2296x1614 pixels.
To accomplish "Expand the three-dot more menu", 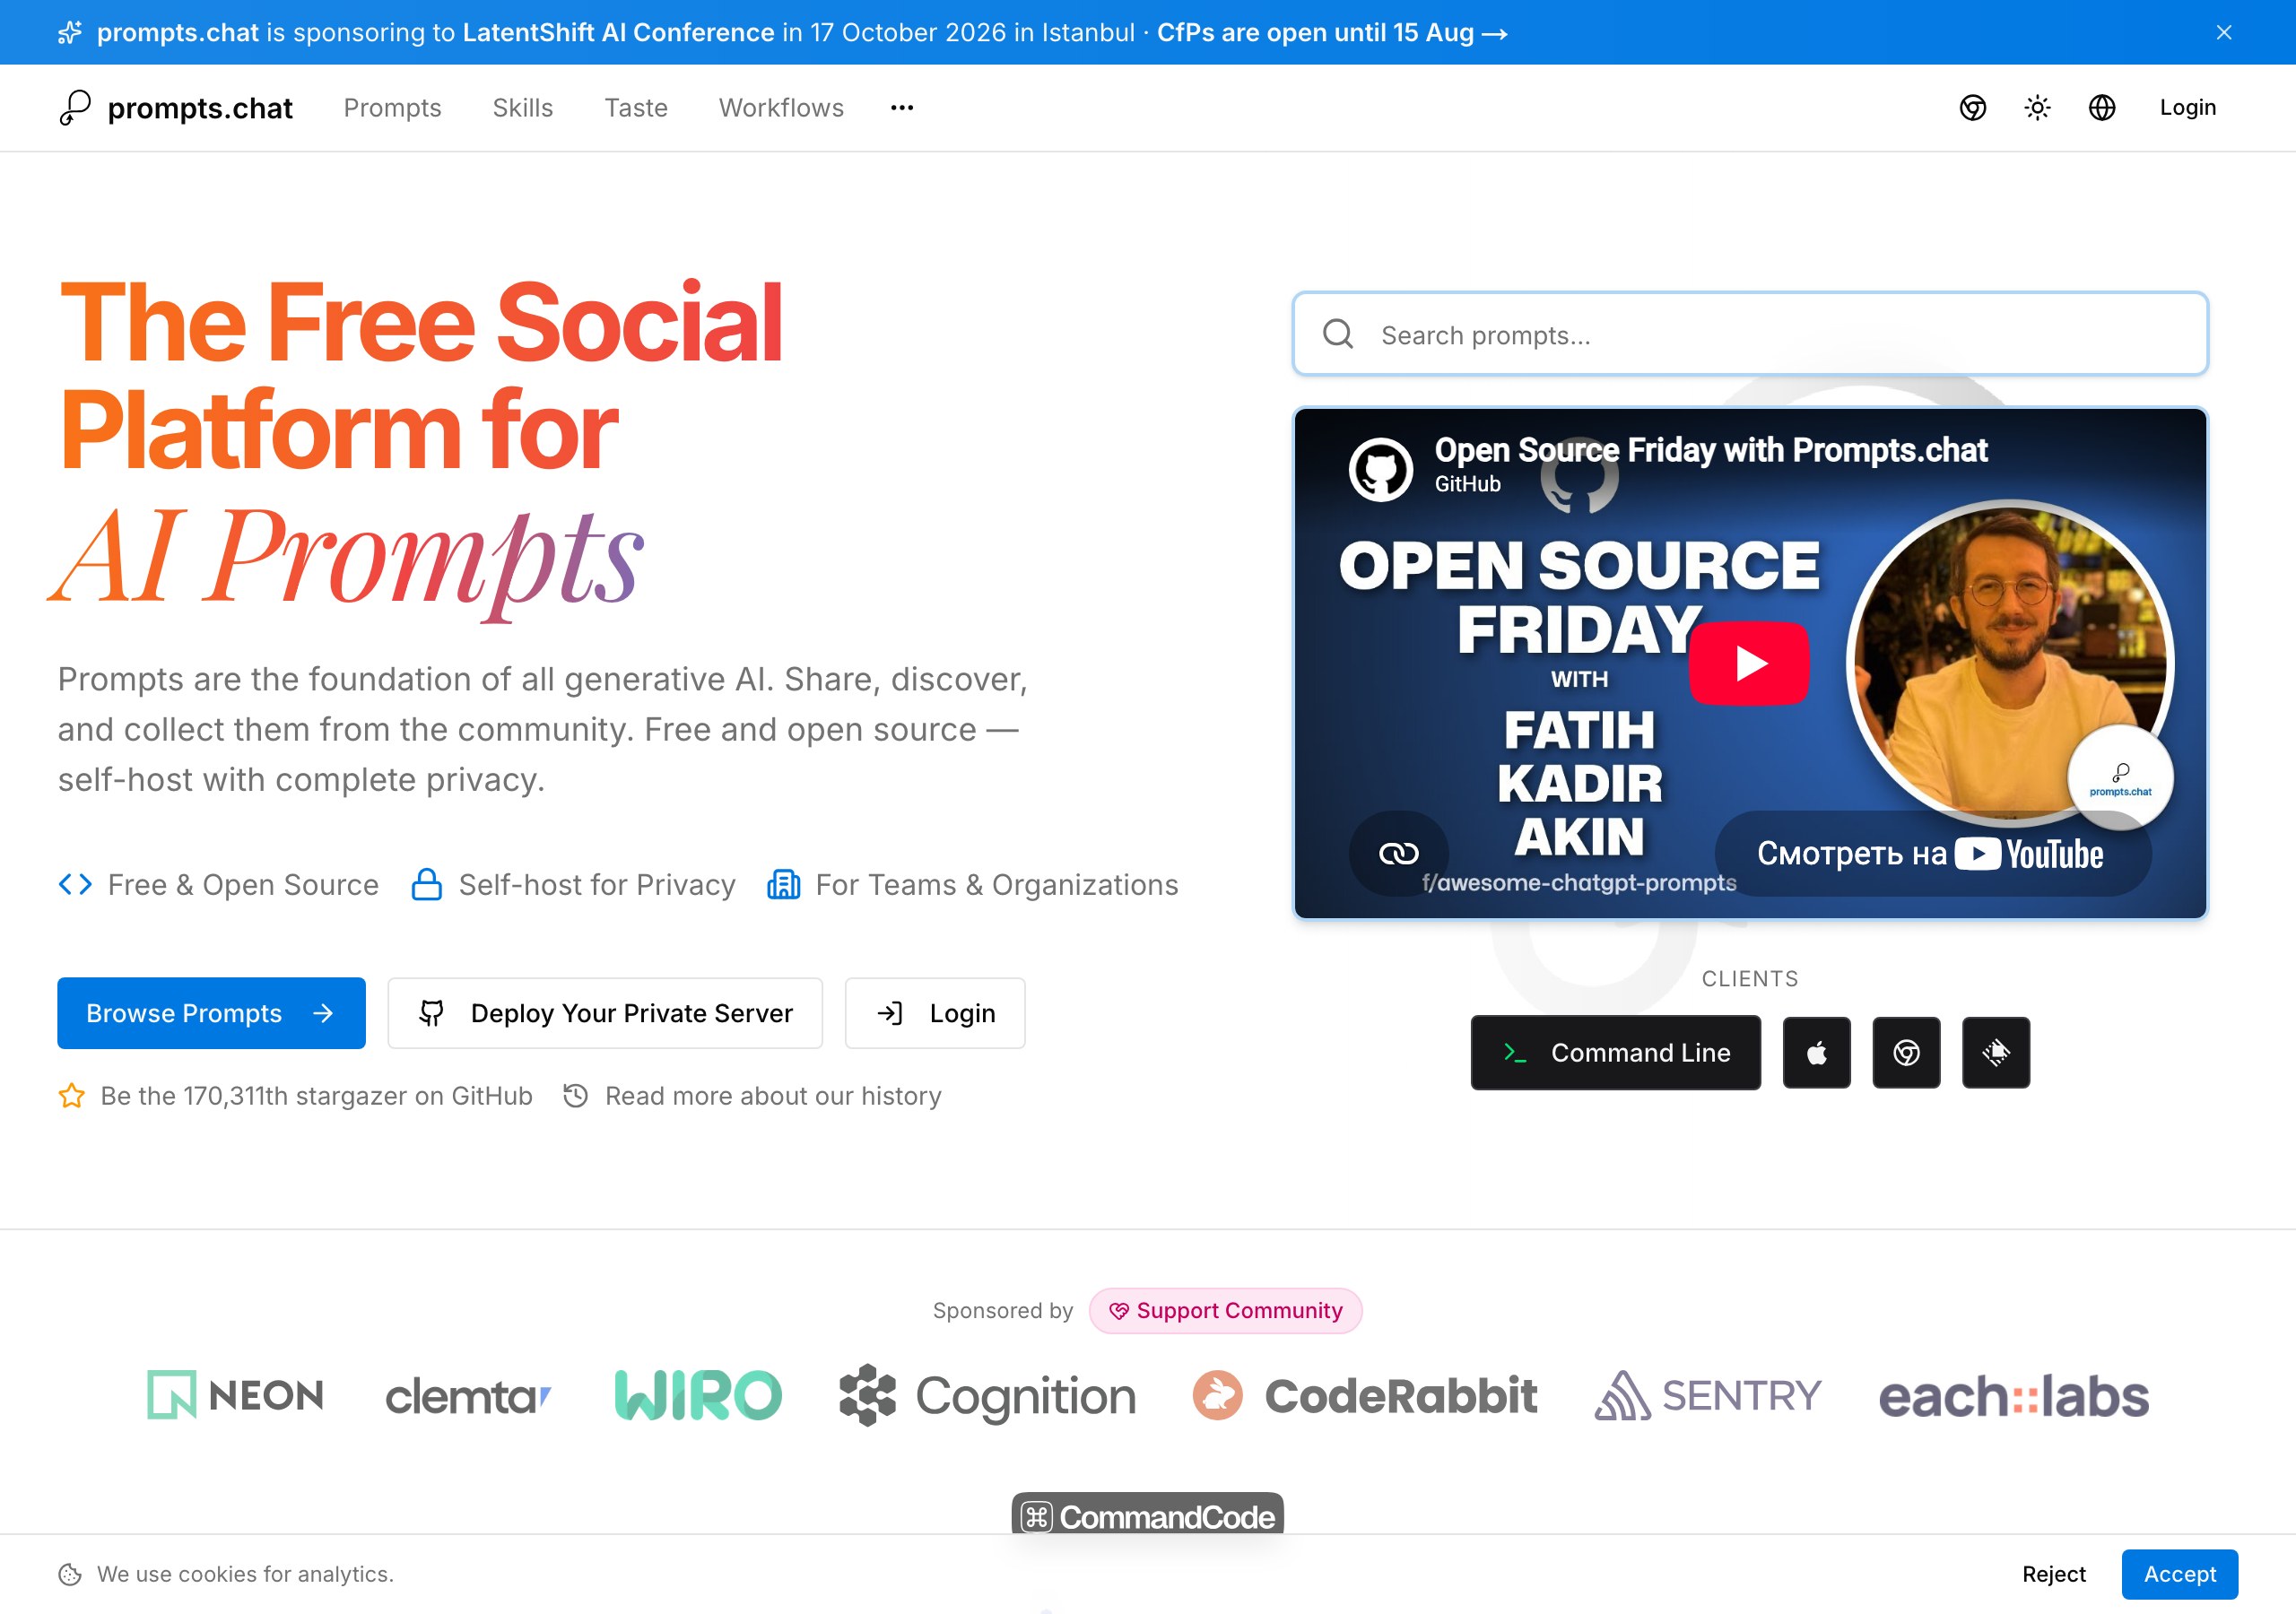I will tap(902, 107).
